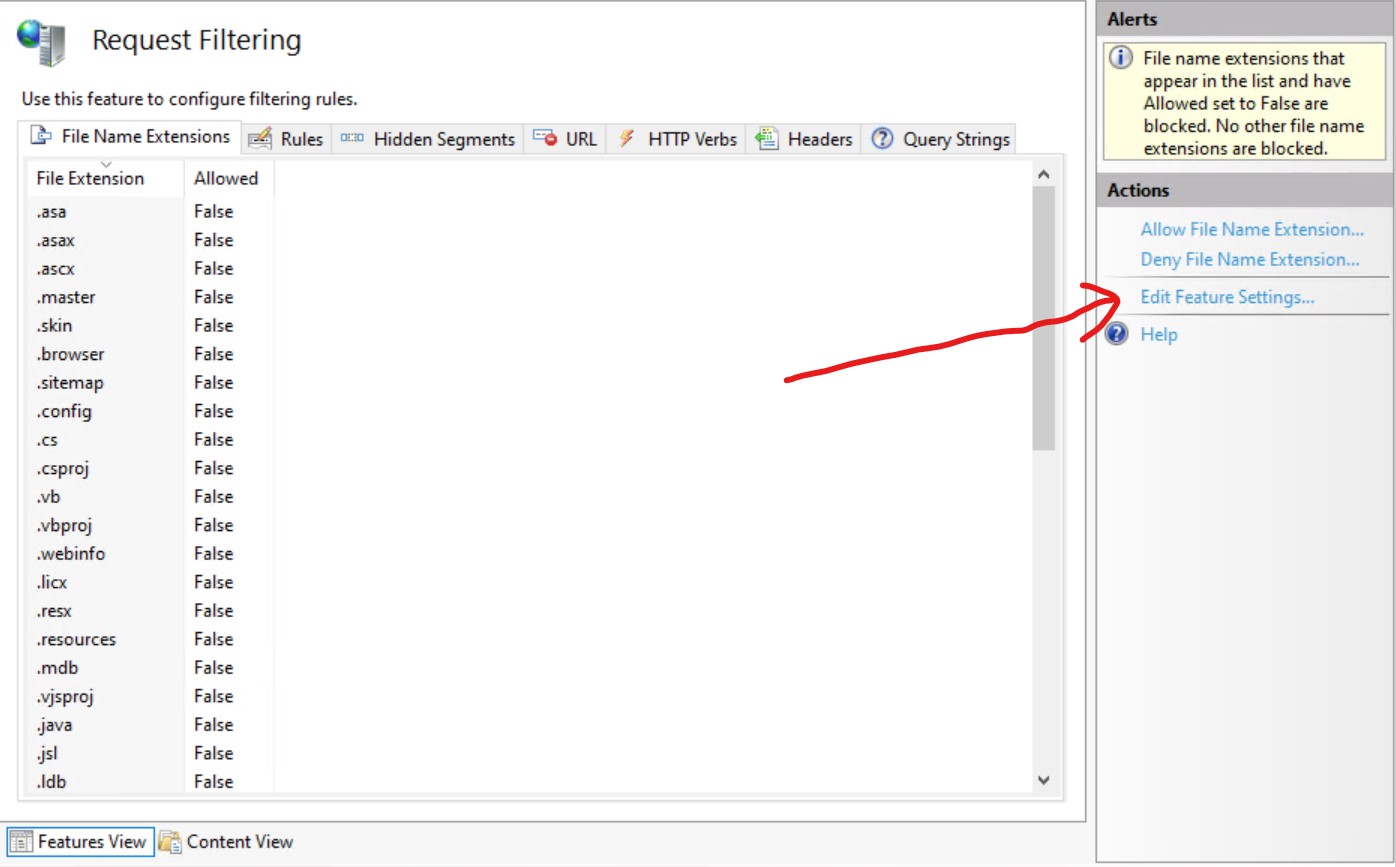Click the HTTP Verbs lightning icon
This screenshot has height=867, width=1396.
(x=626, y=139)
